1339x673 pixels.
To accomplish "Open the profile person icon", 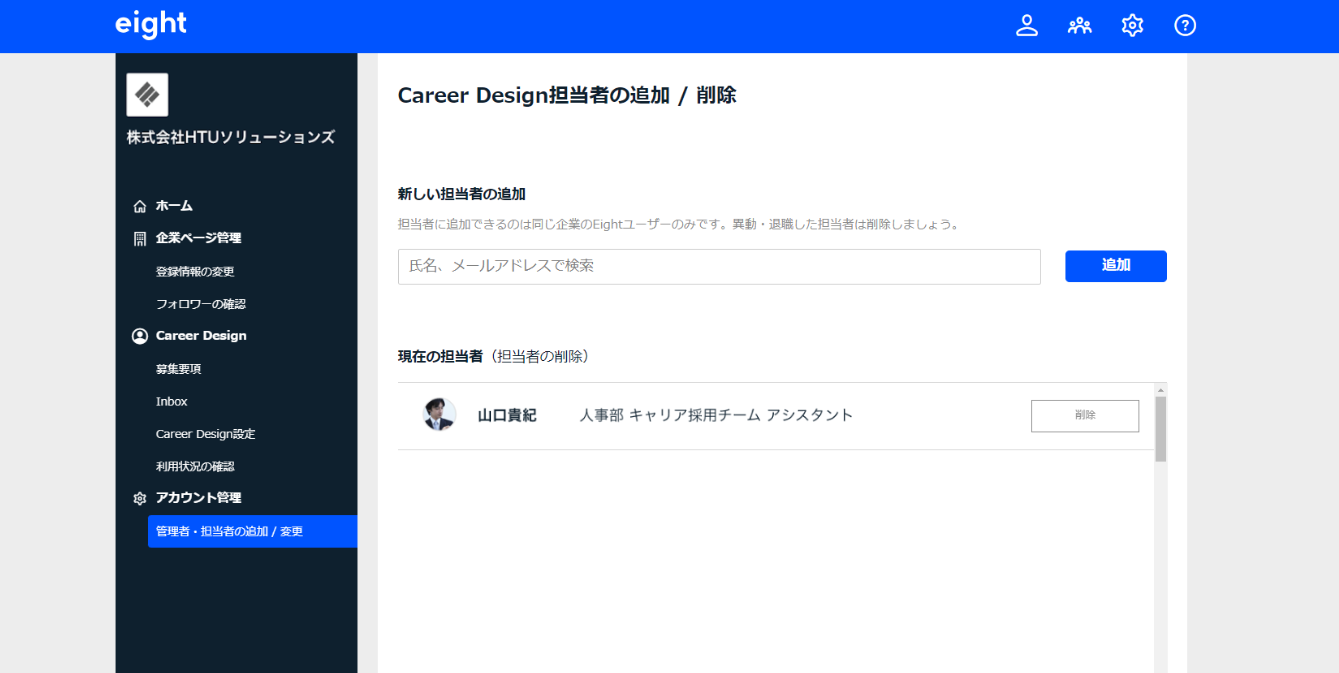I will point(1027,26).
